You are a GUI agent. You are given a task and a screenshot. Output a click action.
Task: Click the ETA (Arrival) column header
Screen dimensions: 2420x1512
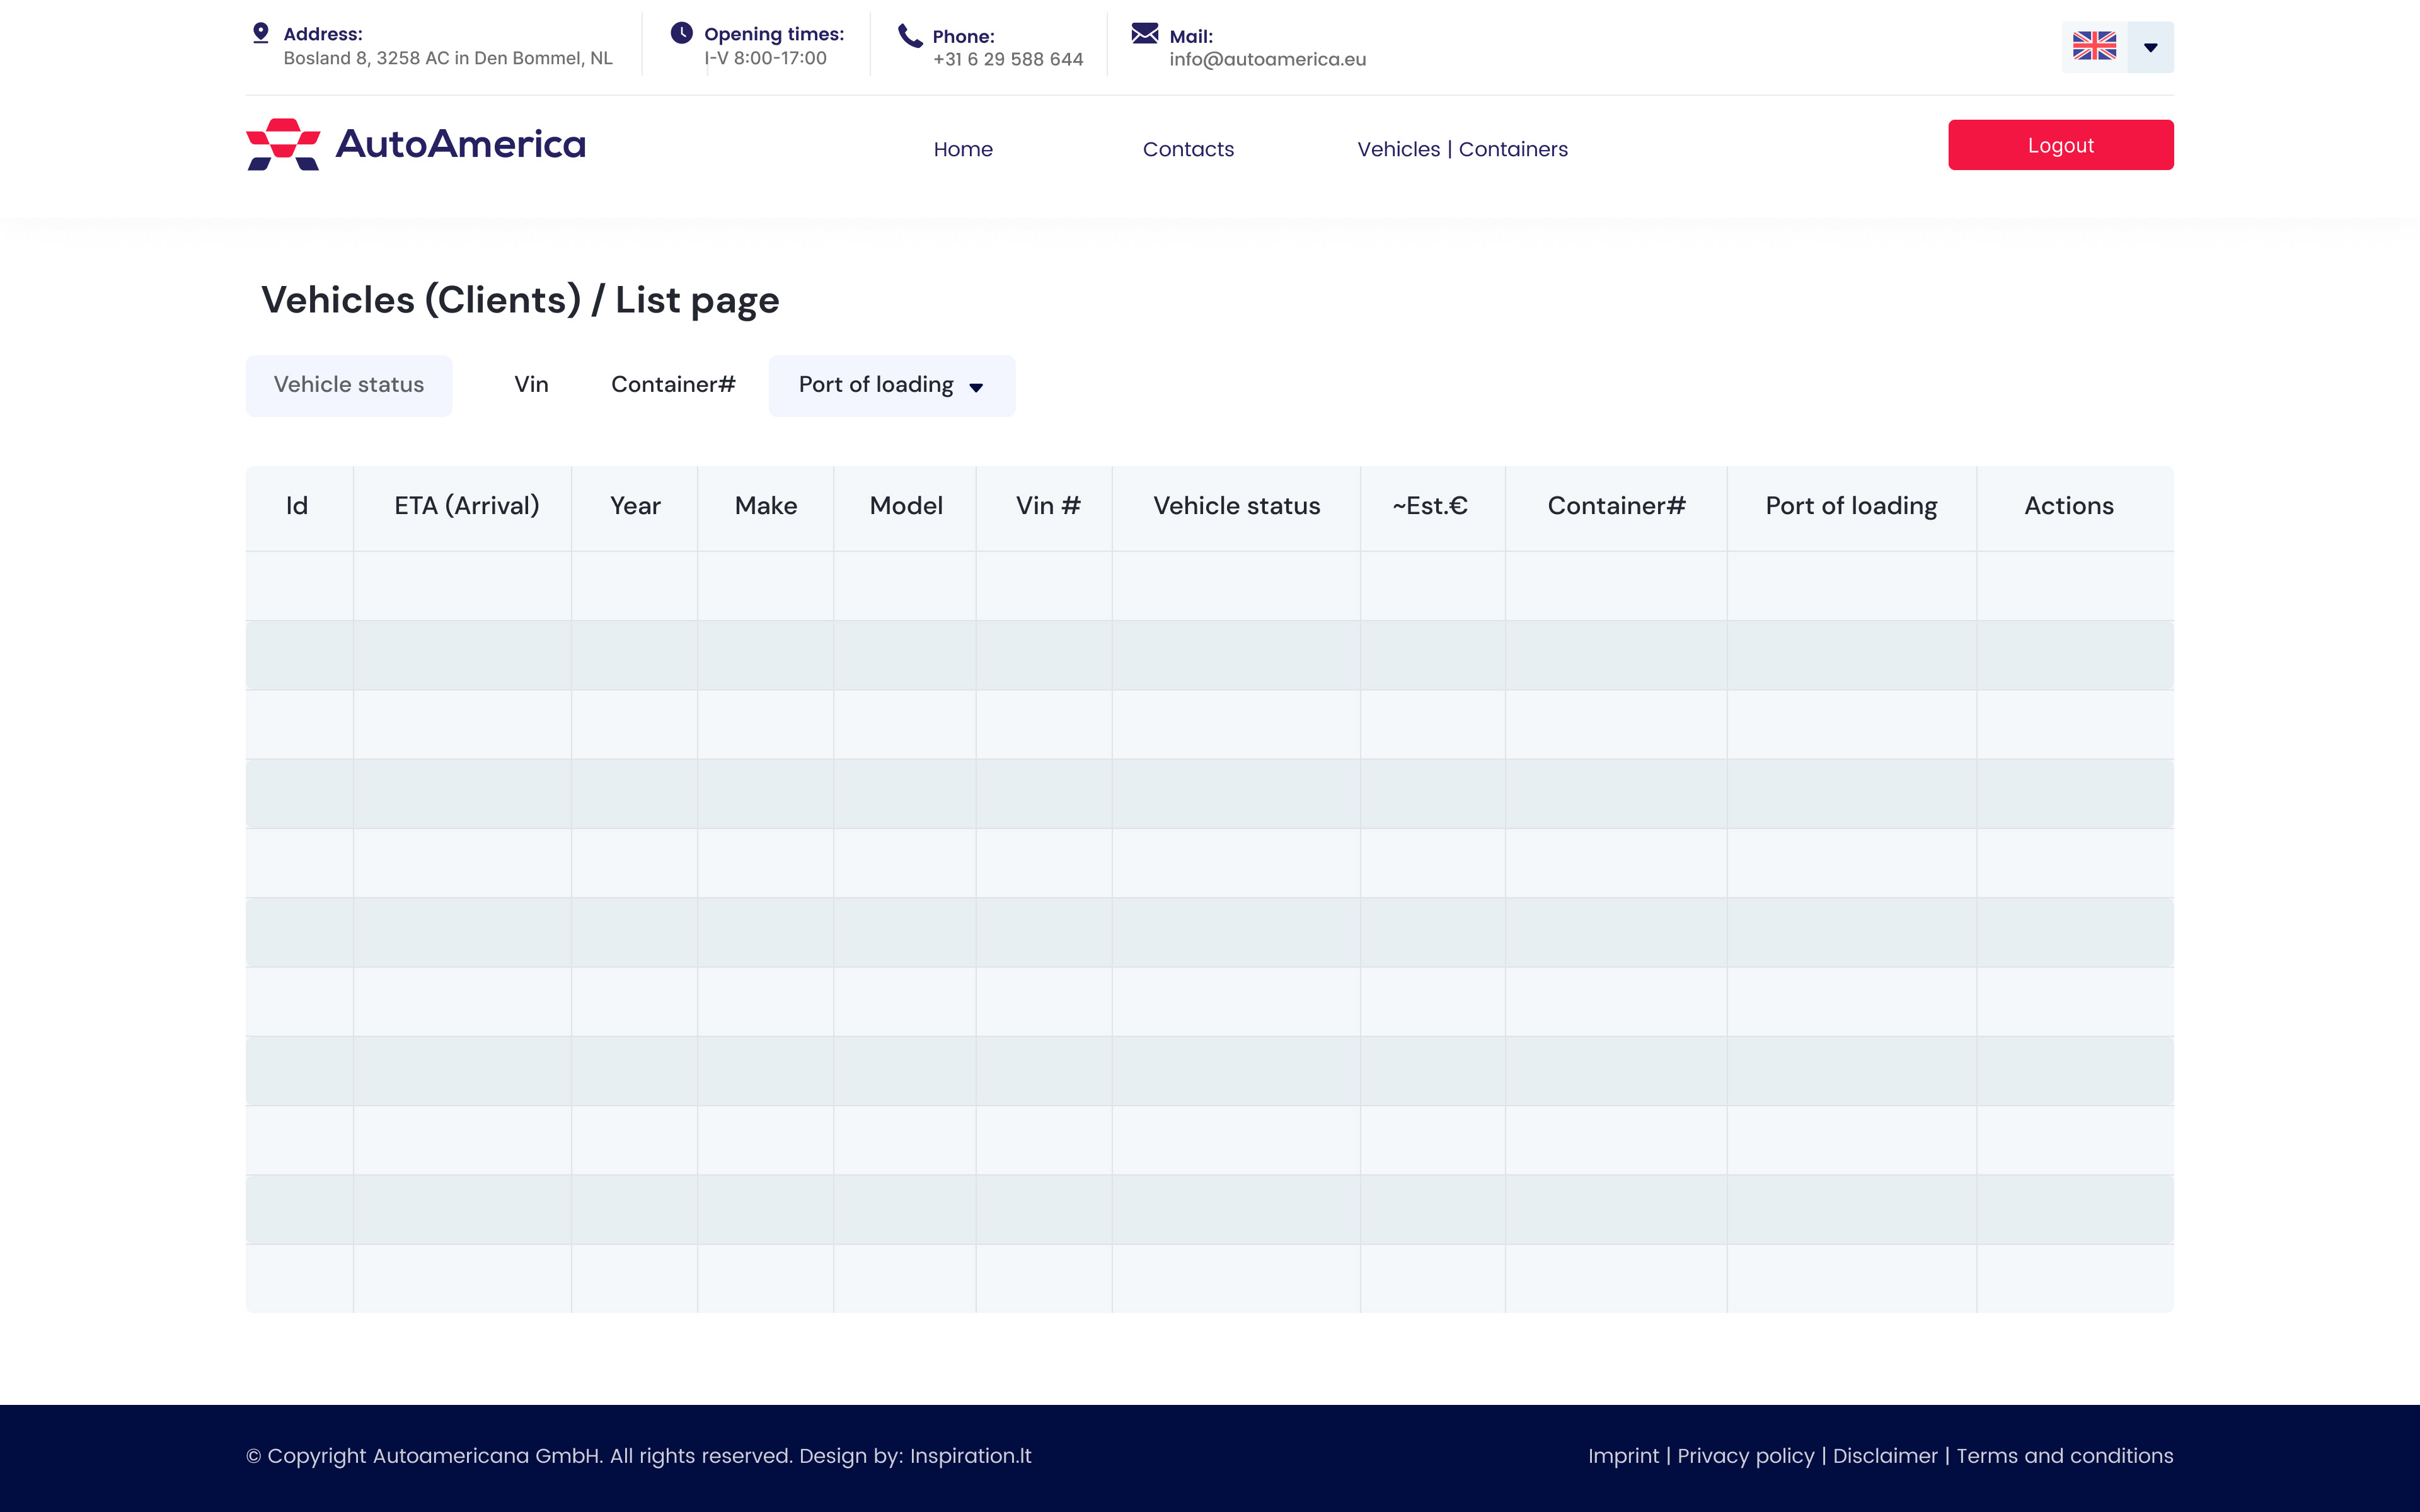466,506
